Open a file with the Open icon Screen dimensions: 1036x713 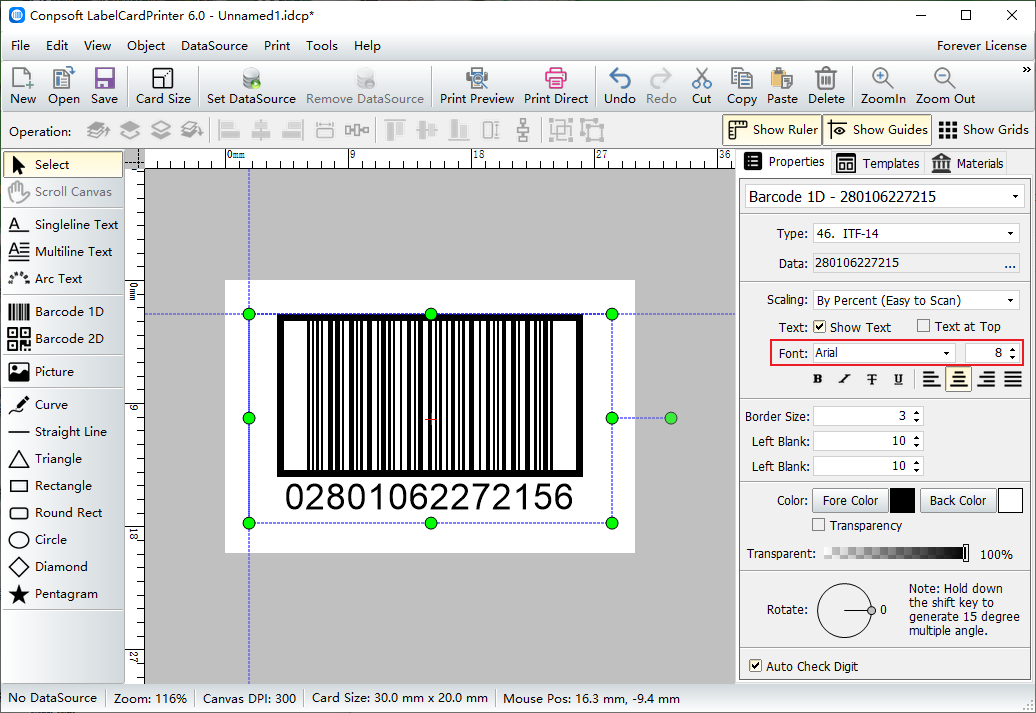[63, 85]
